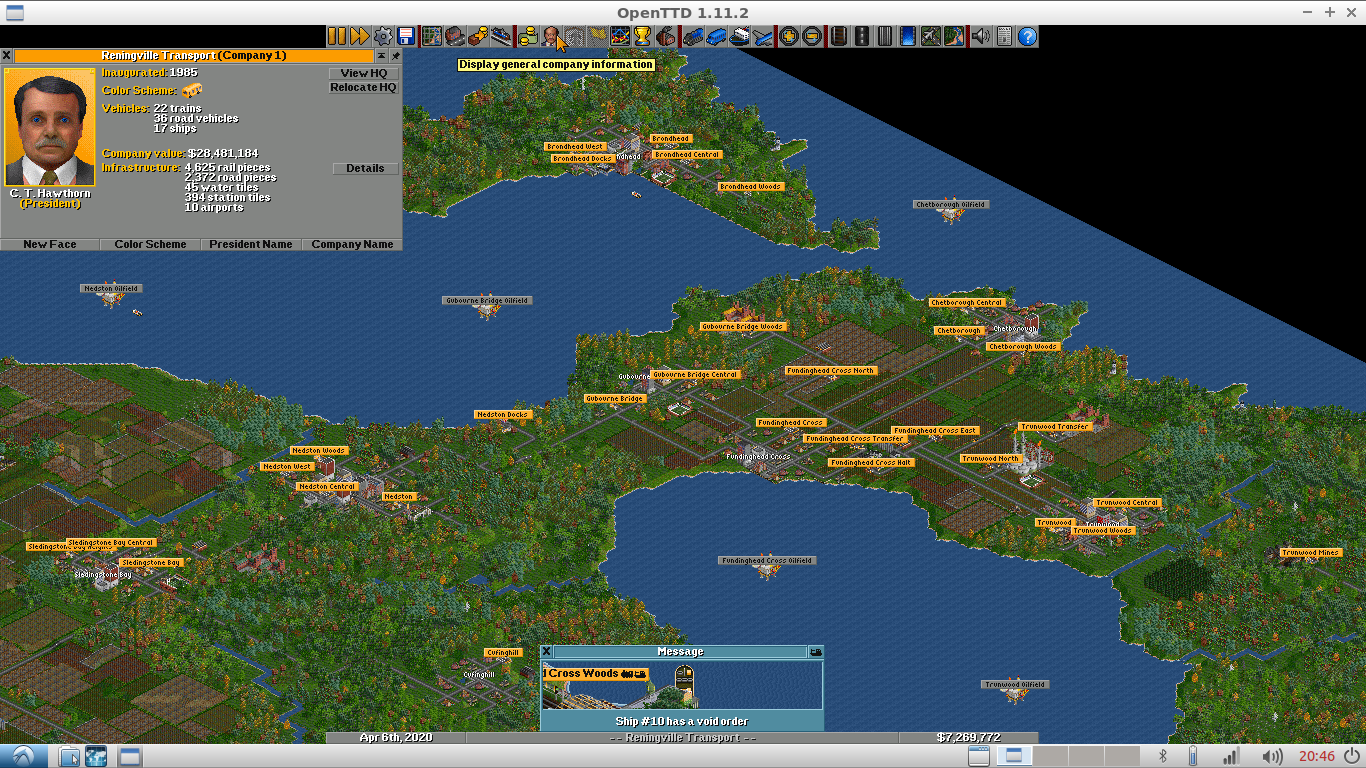Show company league table trophy
This screenshot has height=768, width=1366.
coord(642,36)
